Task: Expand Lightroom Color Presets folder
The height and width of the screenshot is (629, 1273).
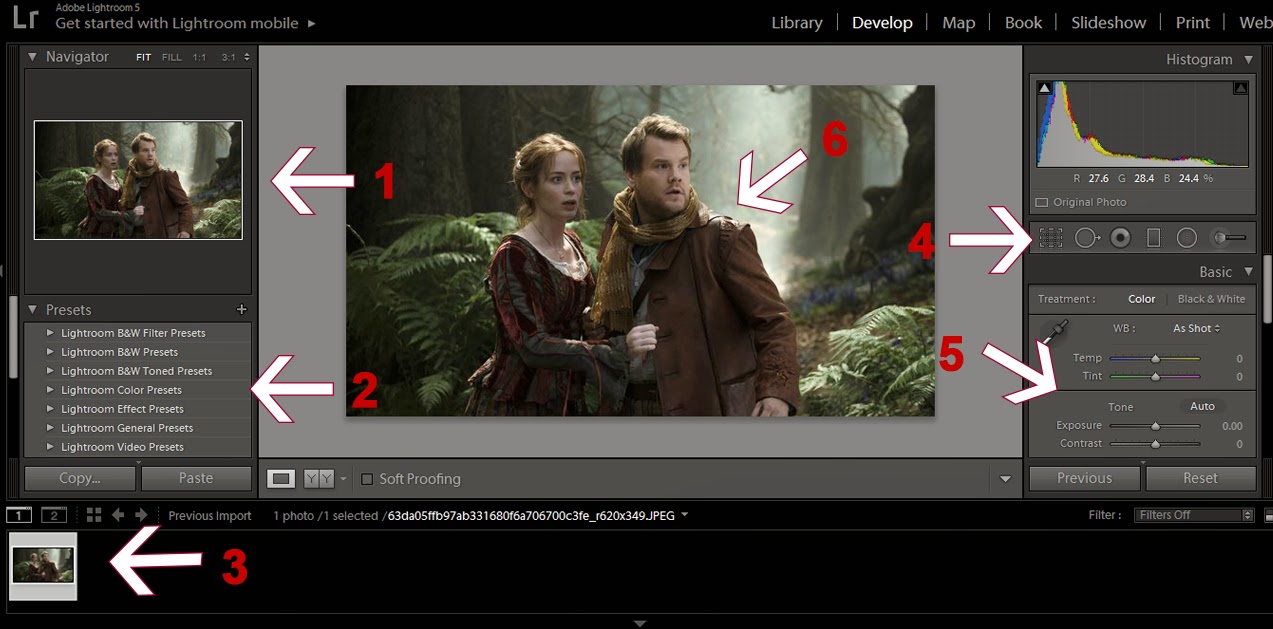Action: tap(51, 390)
